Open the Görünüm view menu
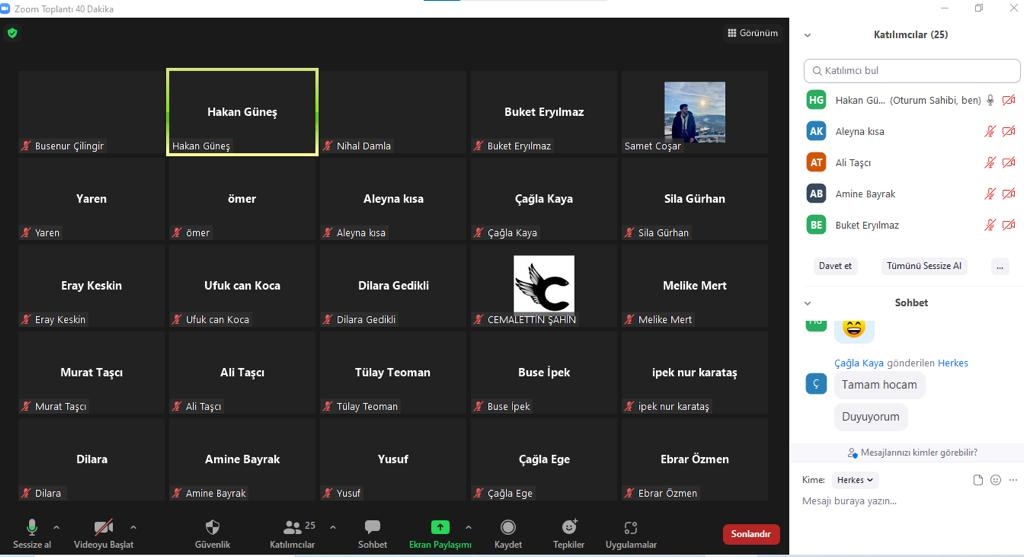The height and width of the screenshot is (557, 1024). click(x=753, y=33)
